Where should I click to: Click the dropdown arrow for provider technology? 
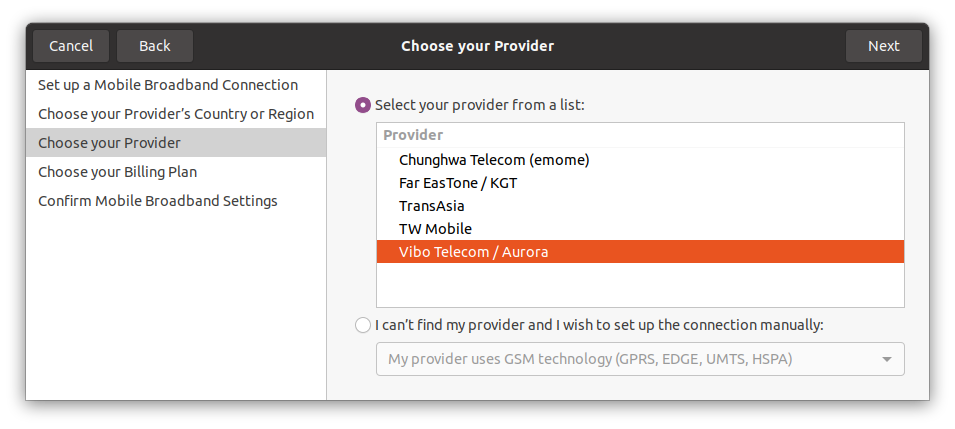click(x=887, y=359)
